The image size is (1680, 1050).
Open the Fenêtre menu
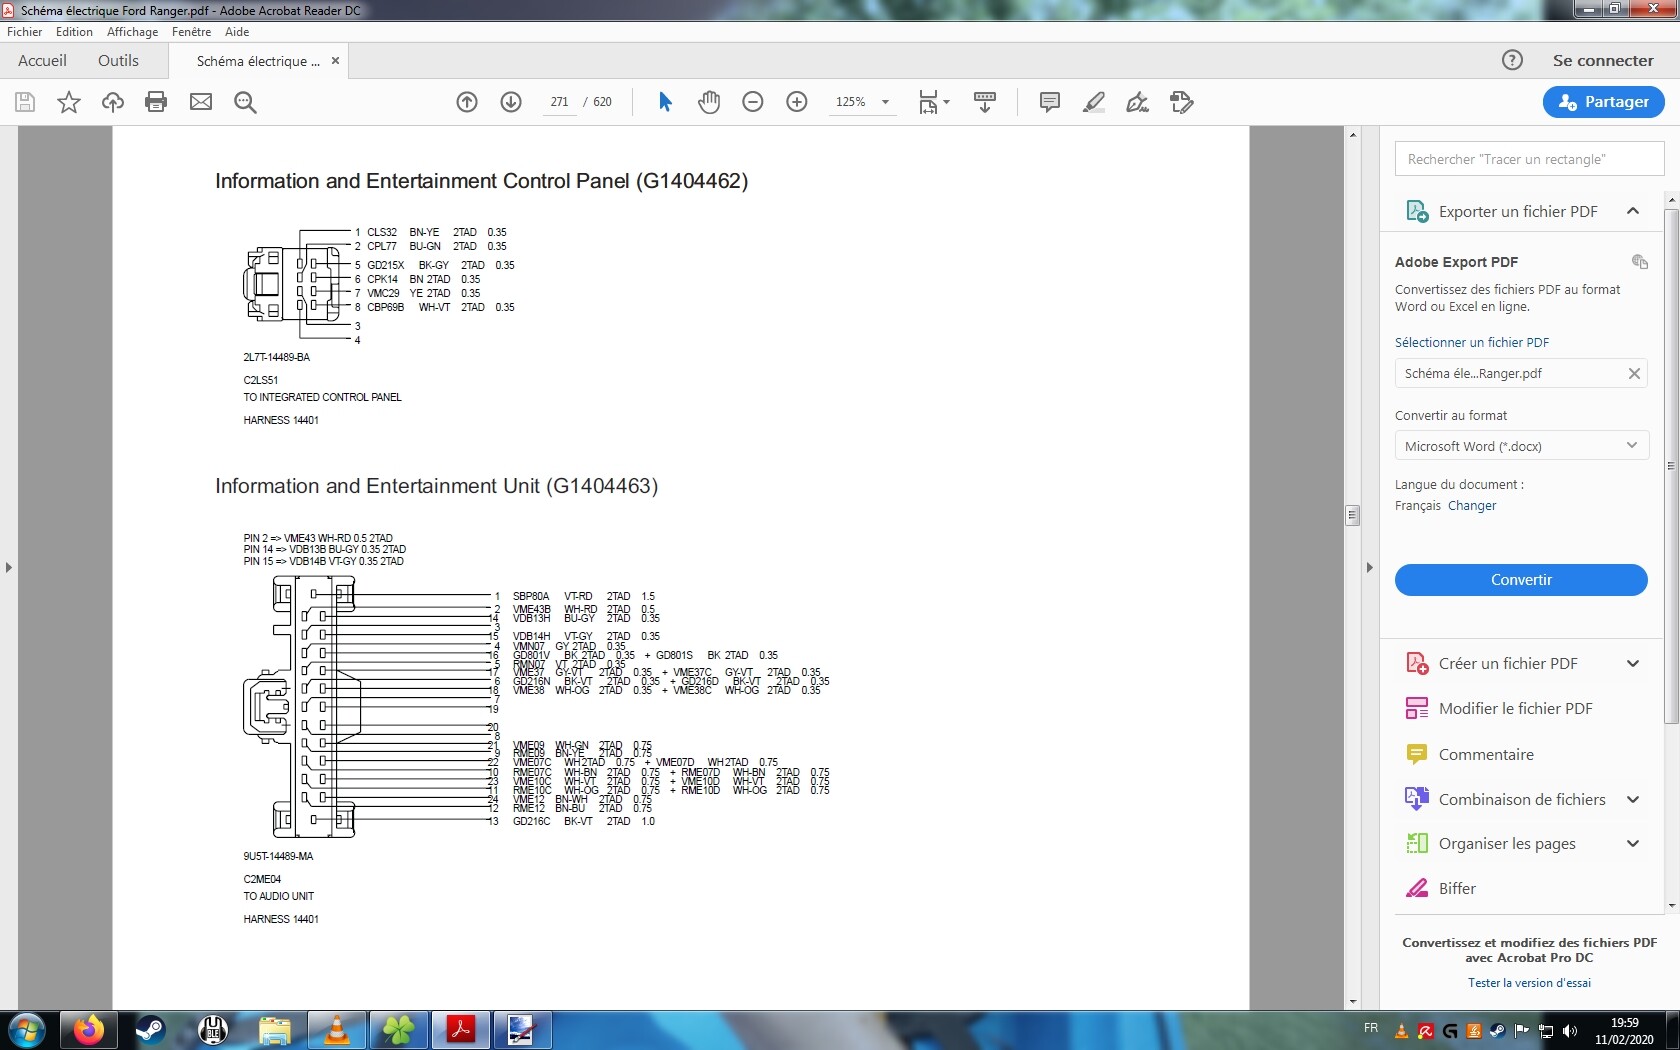pyautogui.click(x=191, y=32)
